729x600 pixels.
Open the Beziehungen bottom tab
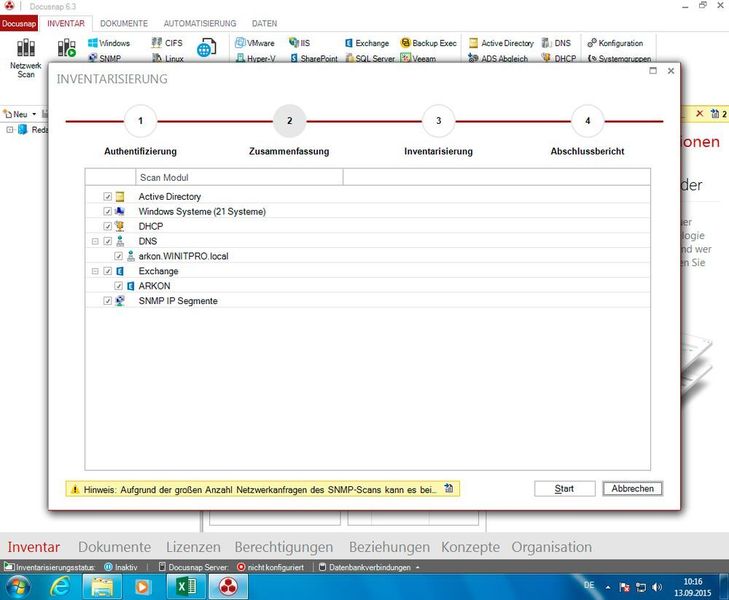tap(389, 547)
